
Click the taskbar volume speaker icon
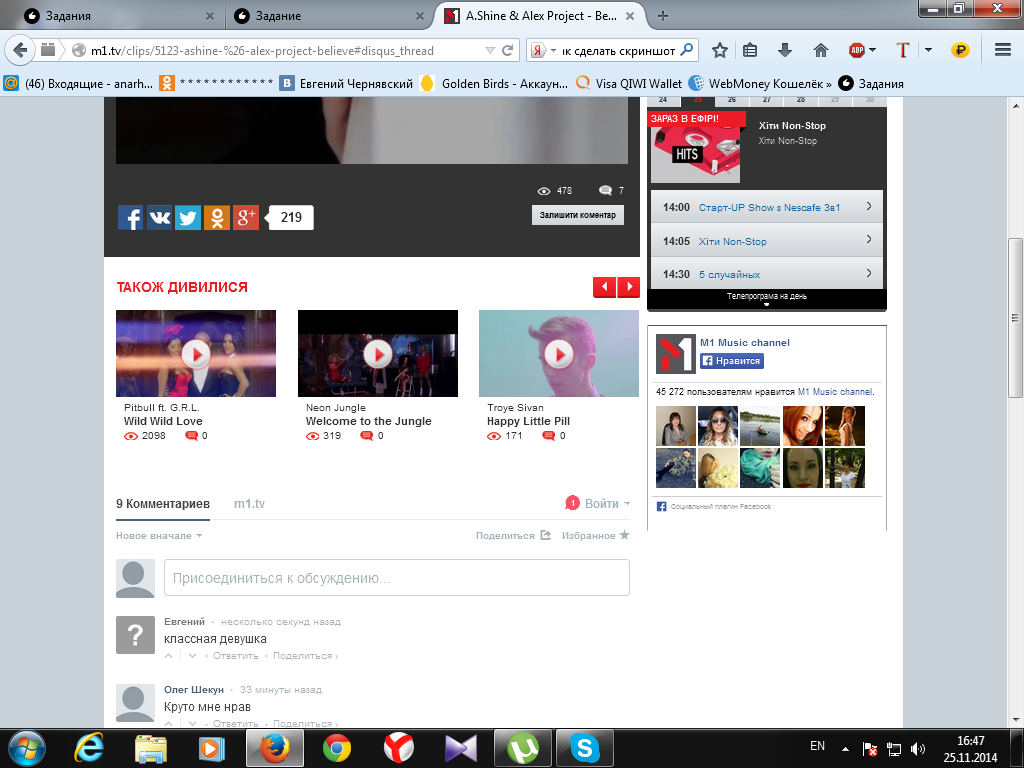[918, 749]
